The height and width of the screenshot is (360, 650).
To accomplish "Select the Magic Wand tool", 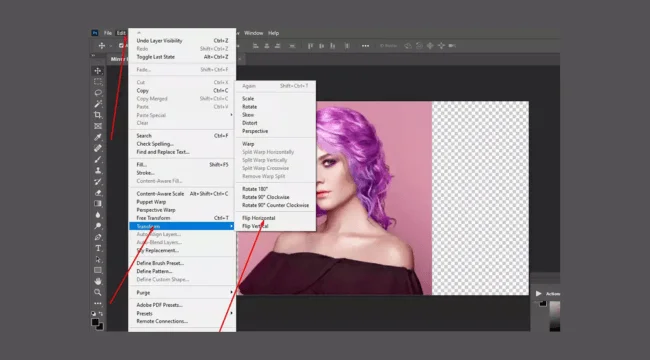I will [98, 104].
